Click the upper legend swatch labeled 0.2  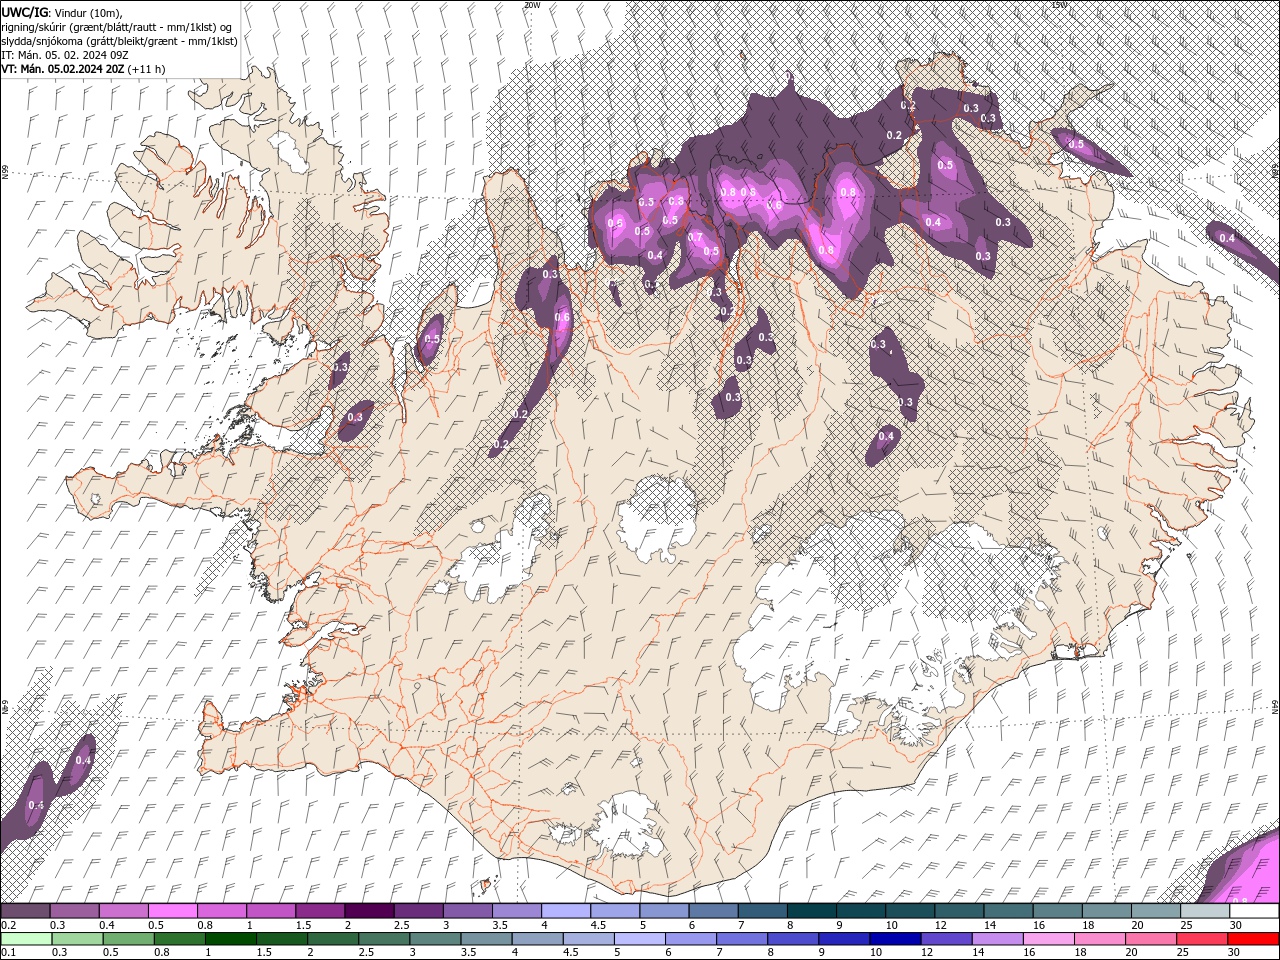click(25, 911)
